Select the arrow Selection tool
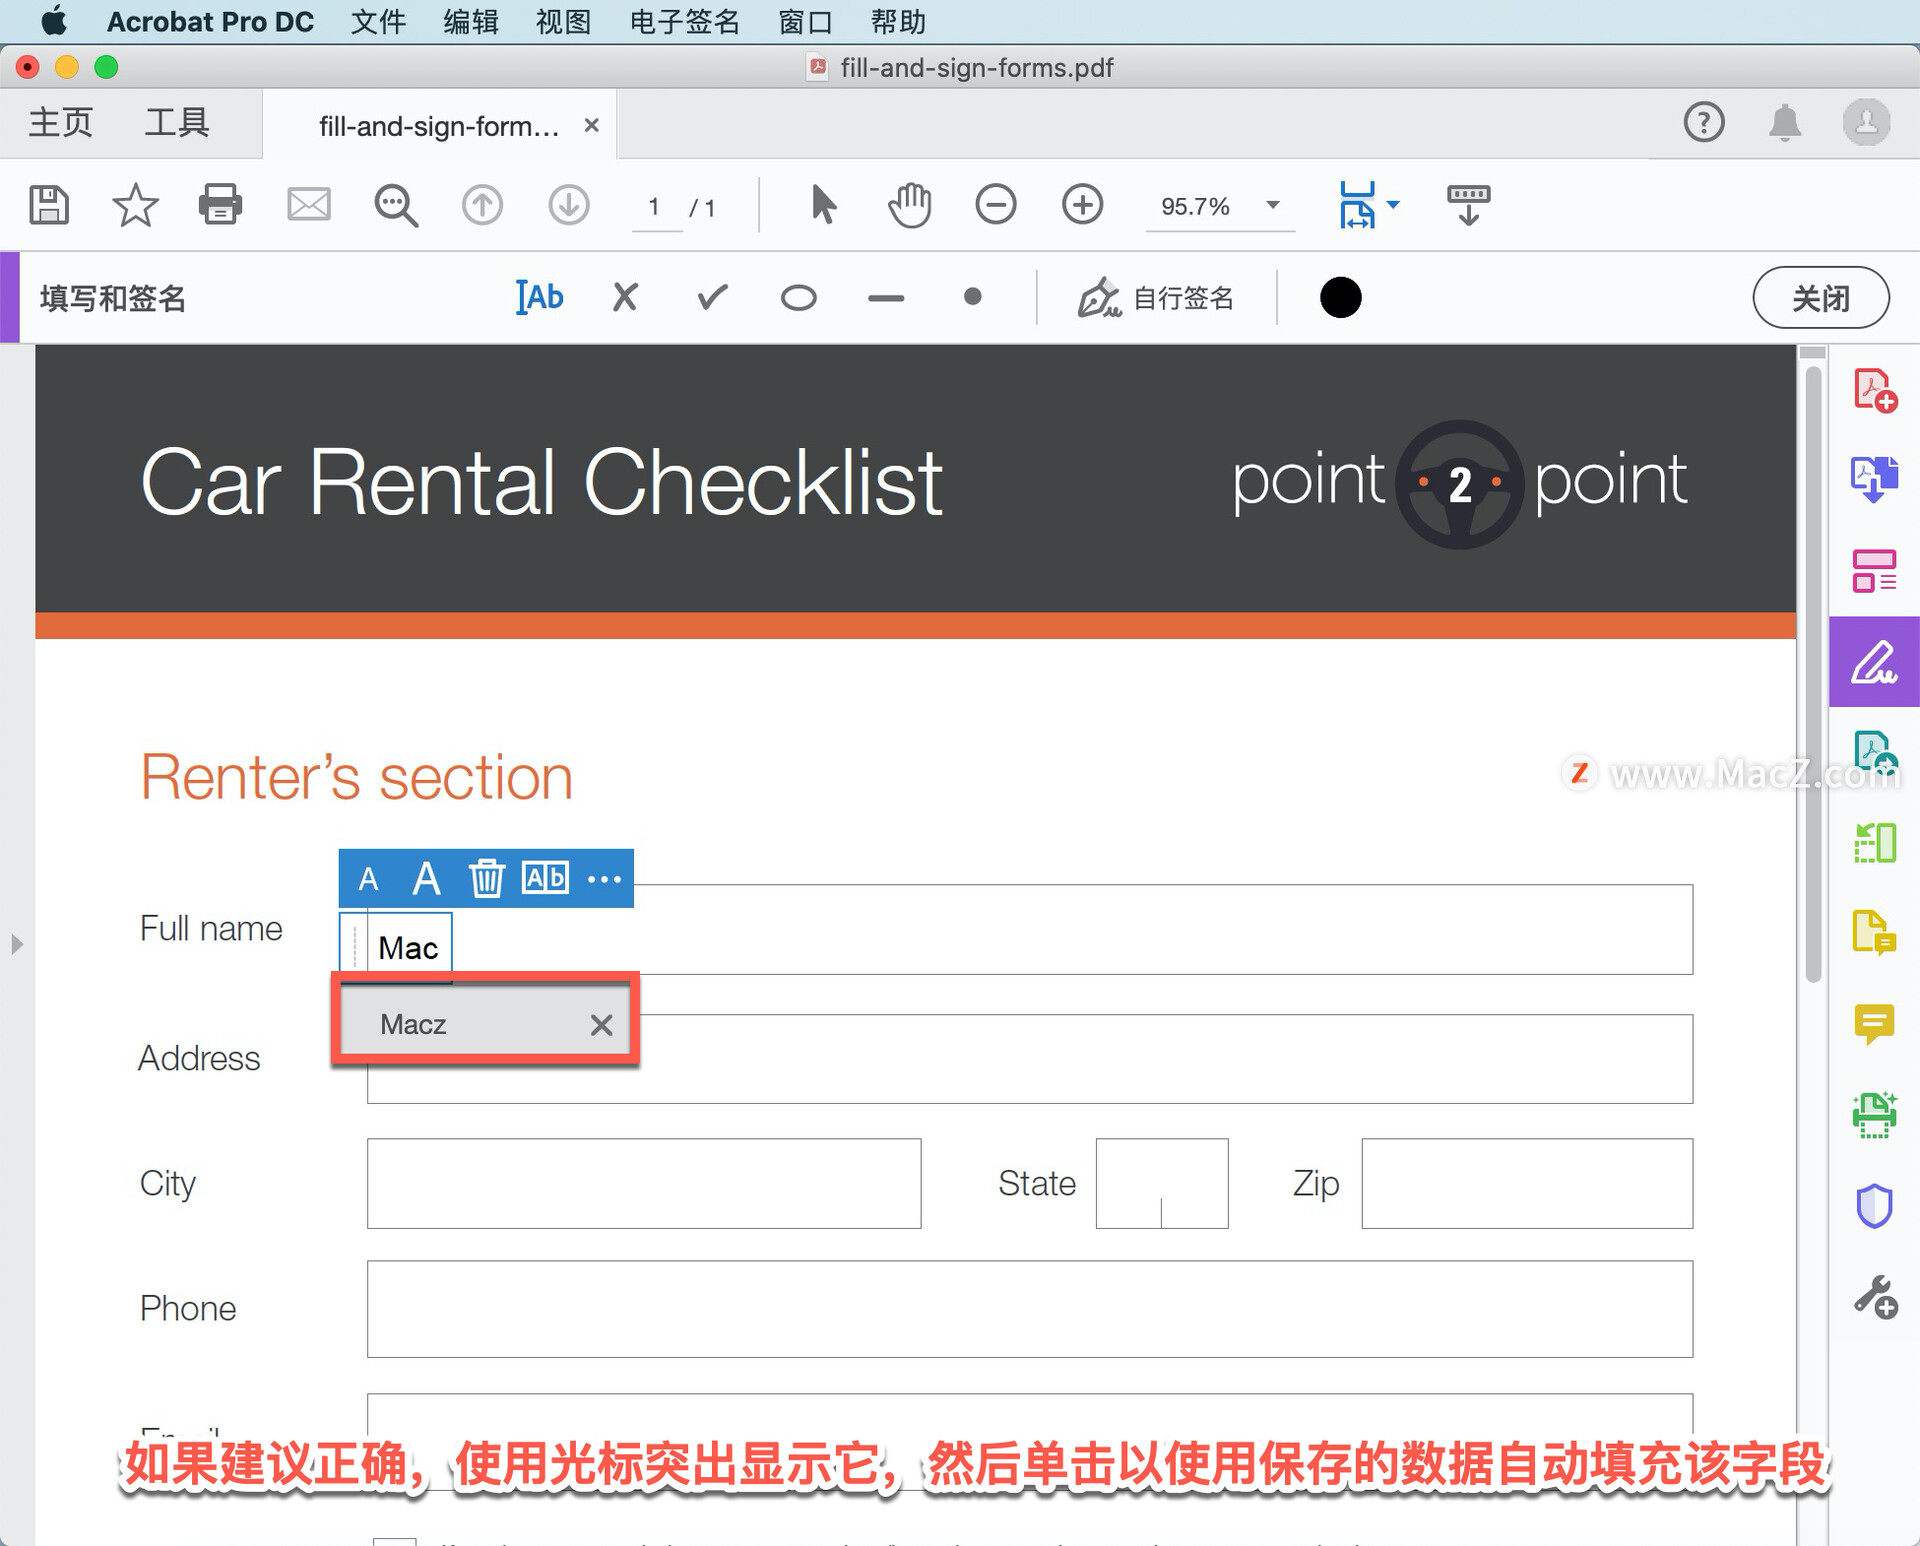 pyautogui.click(x=823, y=205)
